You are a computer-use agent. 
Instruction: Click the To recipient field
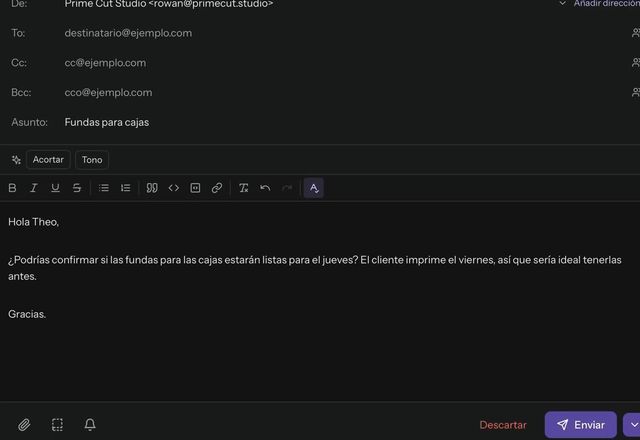pyautogui.click(x=343, y=33)
